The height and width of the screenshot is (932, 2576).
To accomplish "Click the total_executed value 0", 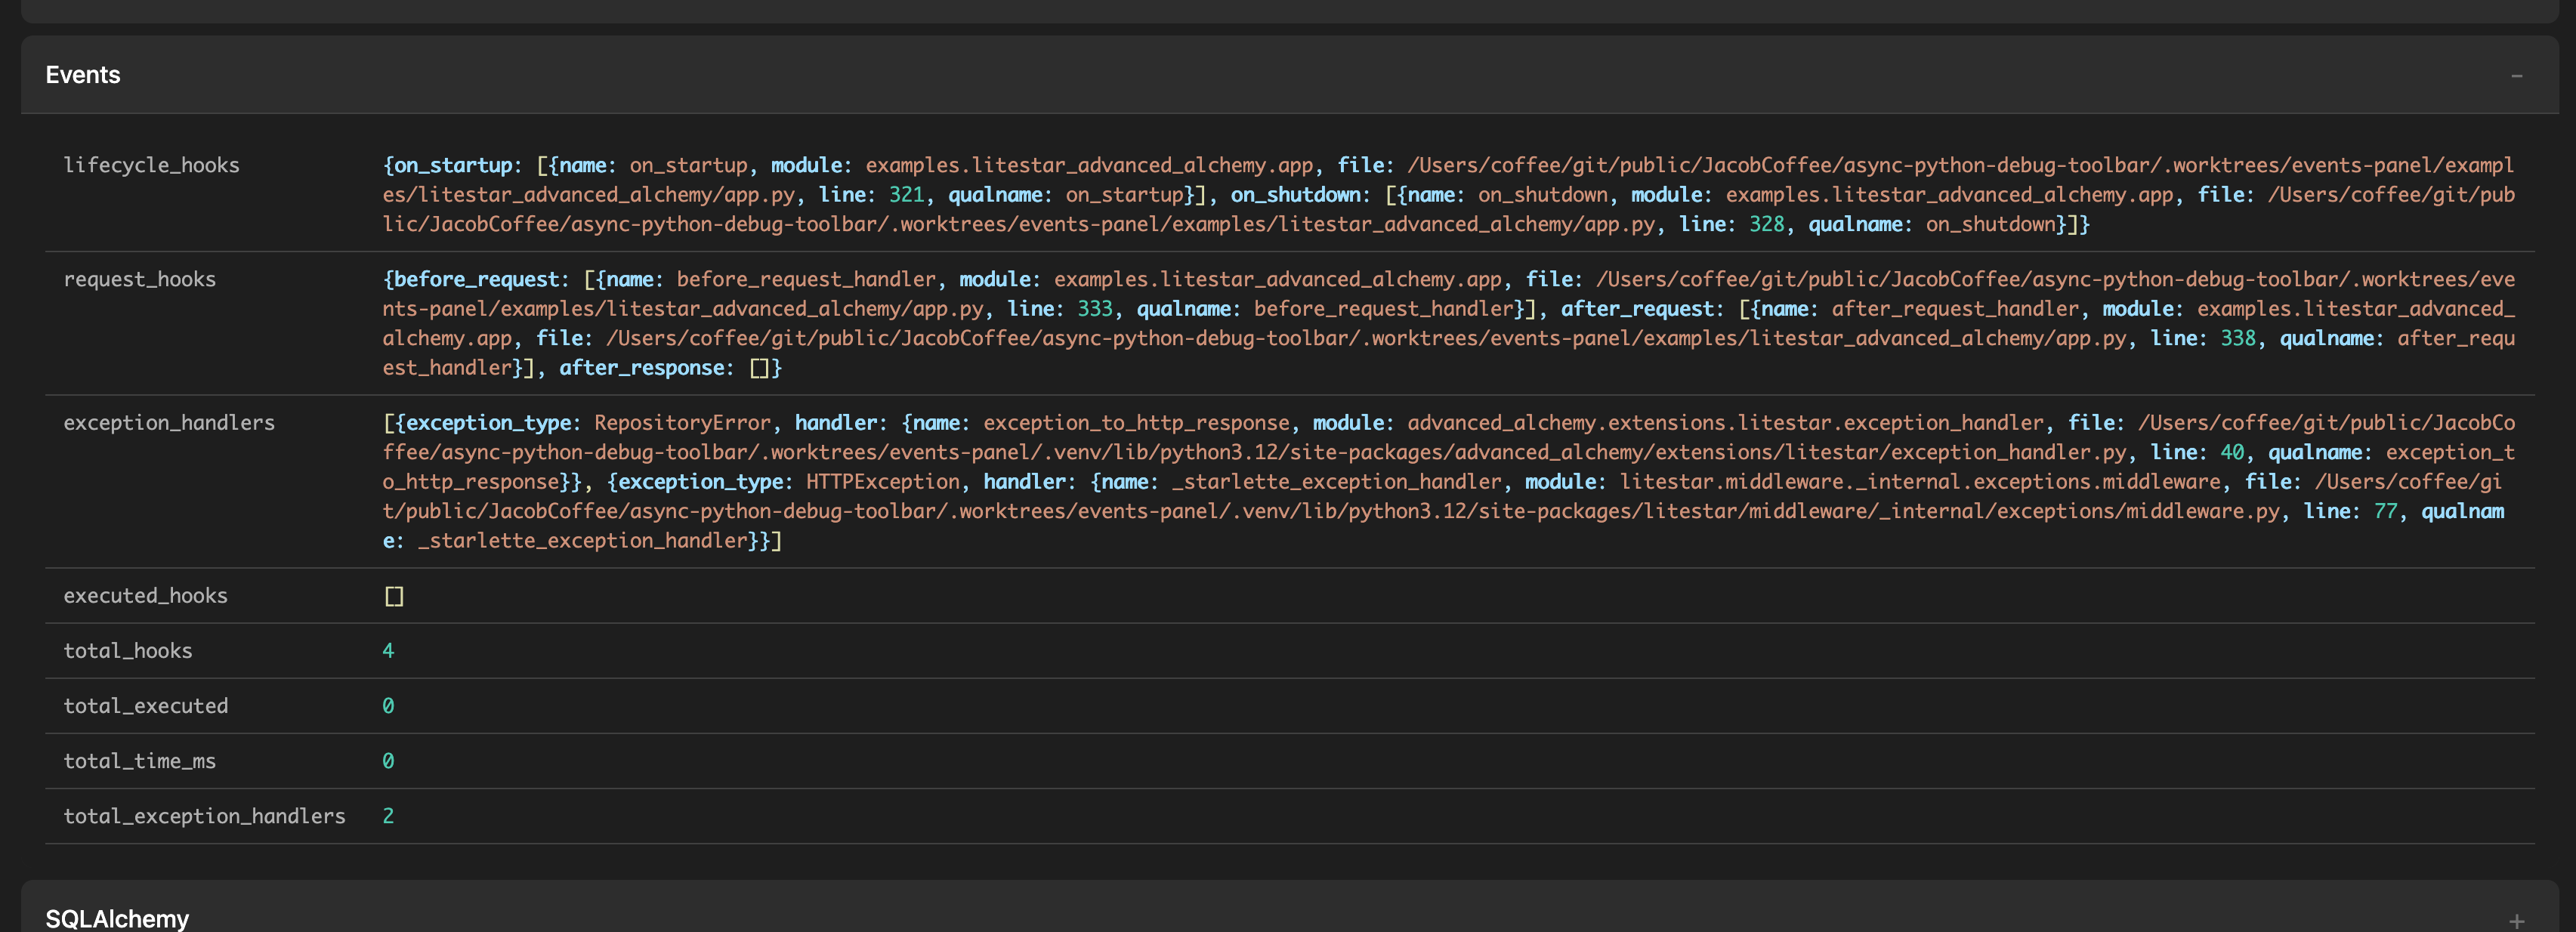I will 388,706.
